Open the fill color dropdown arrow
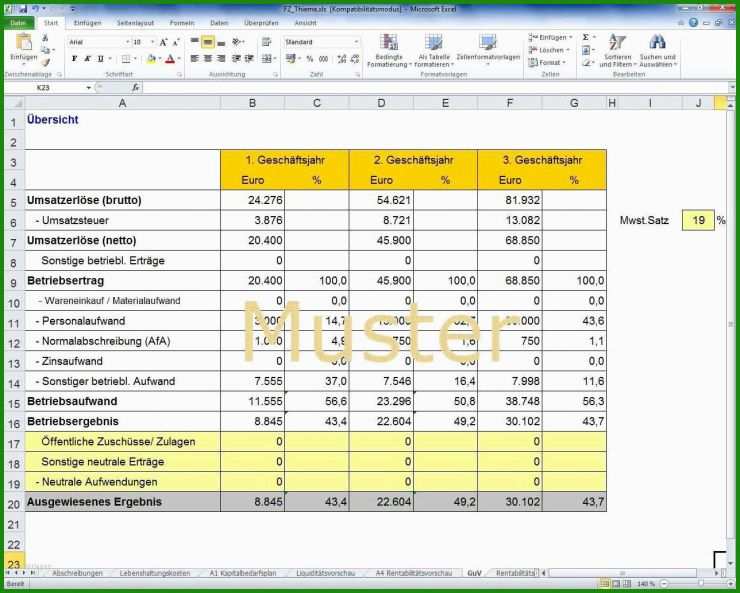The height and width of the screenshot is (593, 740). [160, 58]
